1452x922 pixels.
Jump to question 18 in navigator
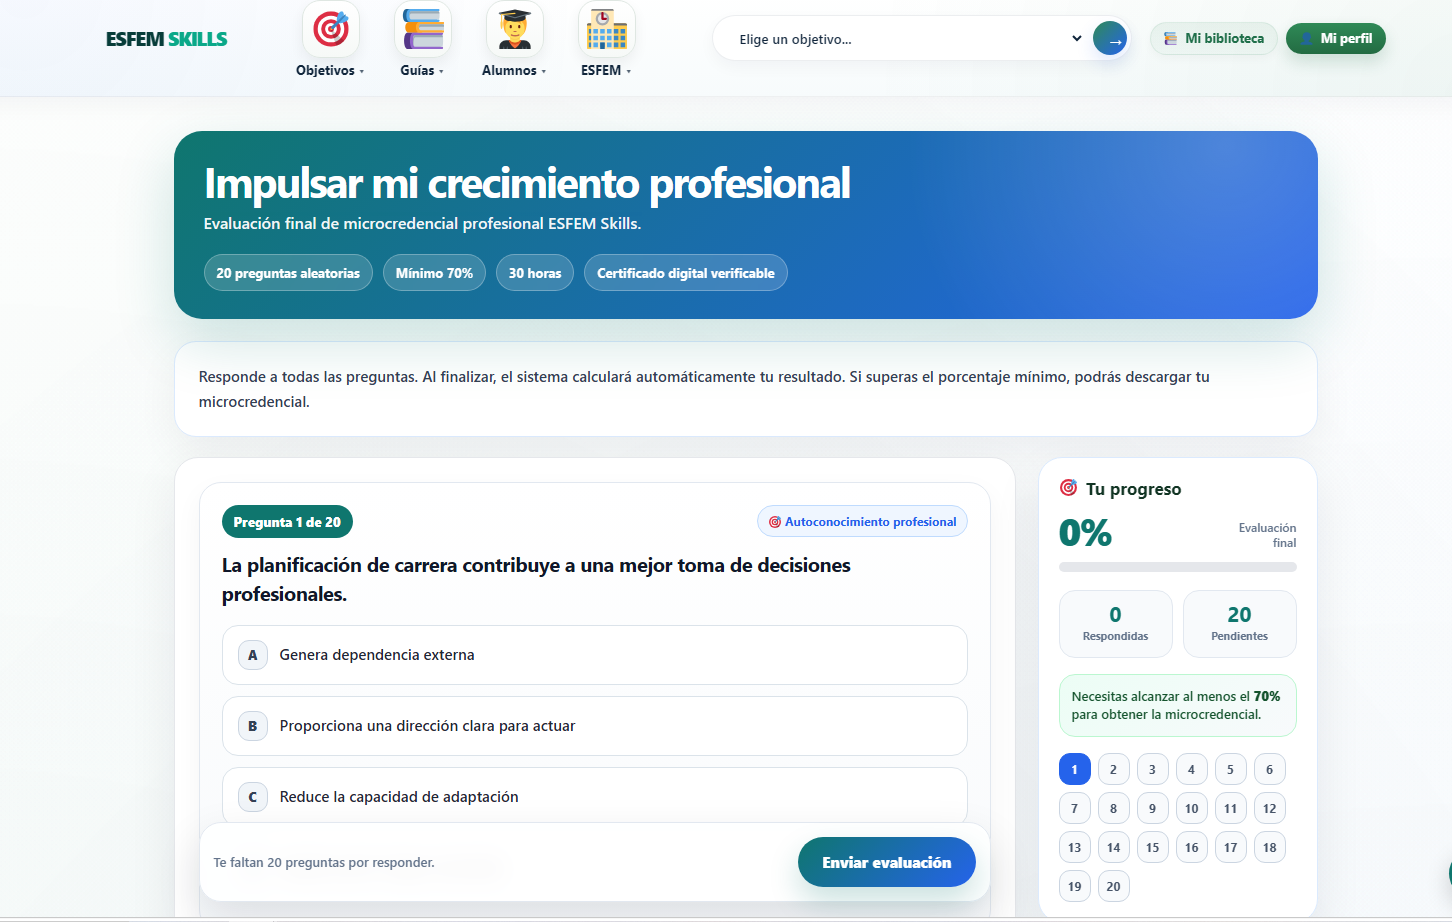coord(1270,847)
